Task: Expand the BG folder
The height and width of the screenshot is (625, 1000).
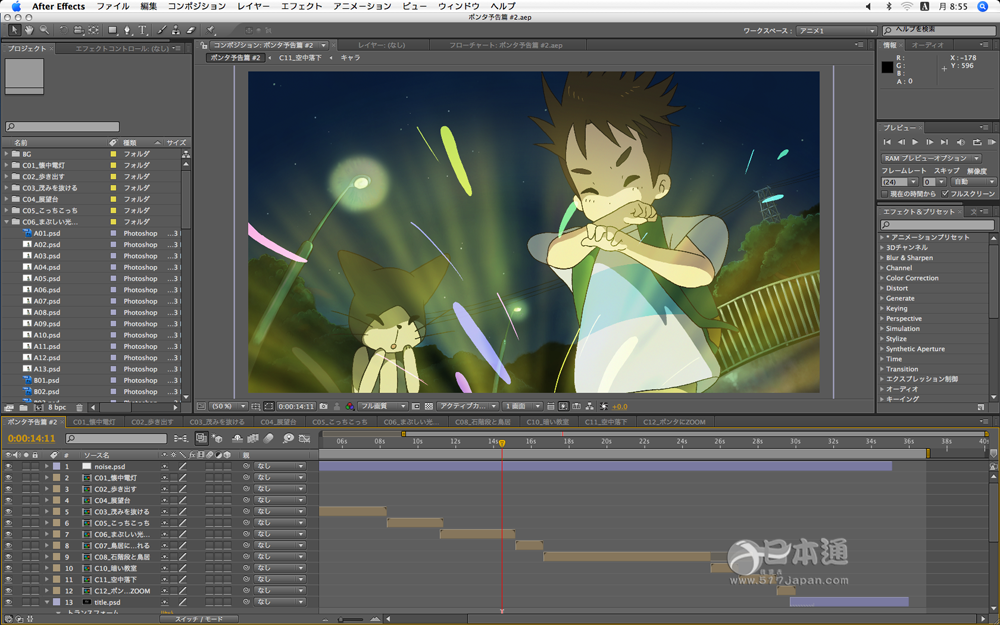Action: (x=7, y=154)
